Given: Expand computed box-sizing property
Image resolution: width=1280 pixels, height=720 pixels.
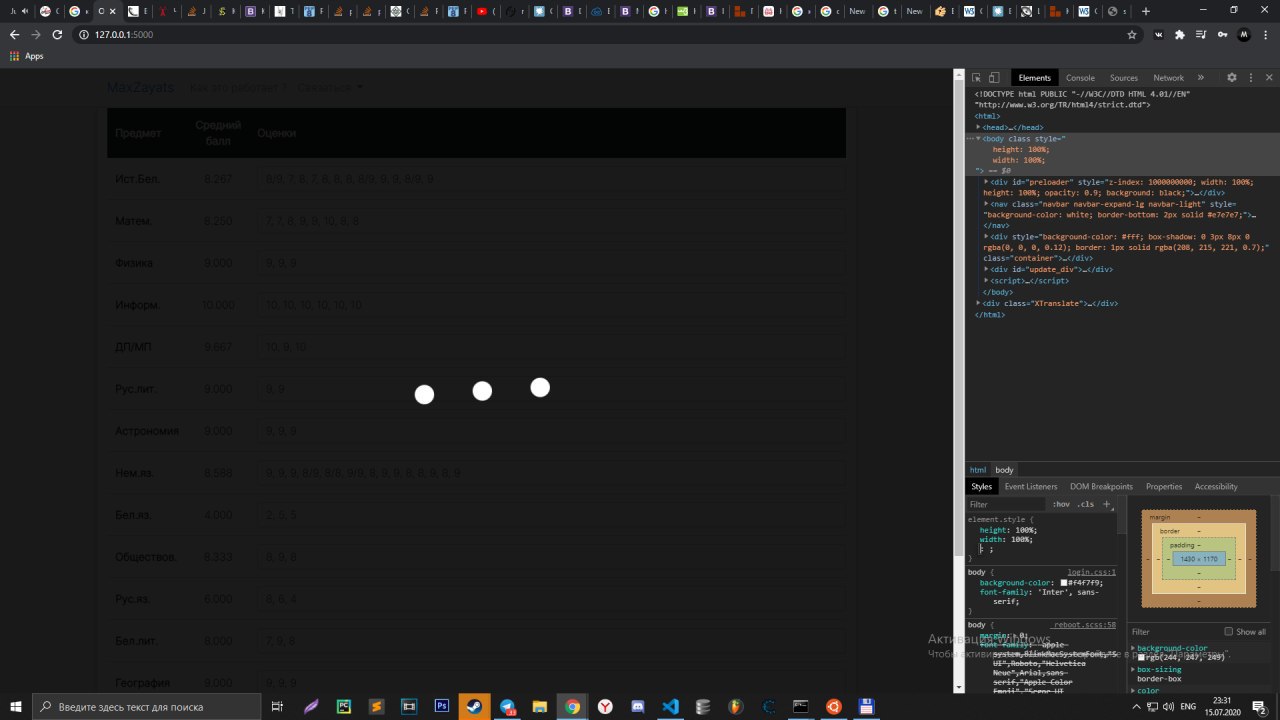Looking at the screenshot, I should click(x=1133, y=669).
